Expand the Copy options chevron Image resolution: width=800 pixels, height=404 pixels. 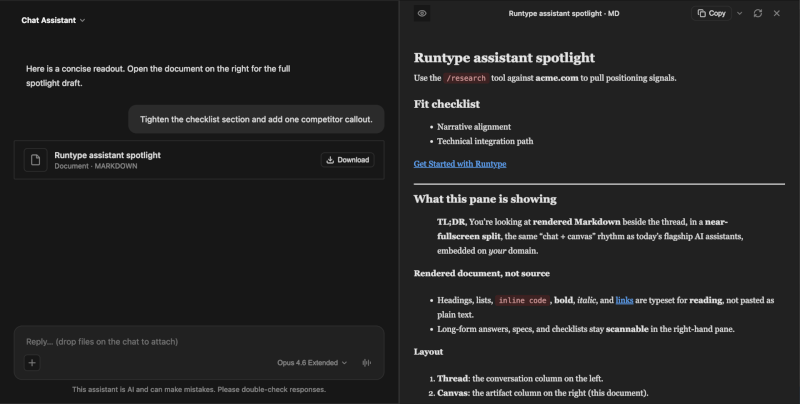pos(739,13)
